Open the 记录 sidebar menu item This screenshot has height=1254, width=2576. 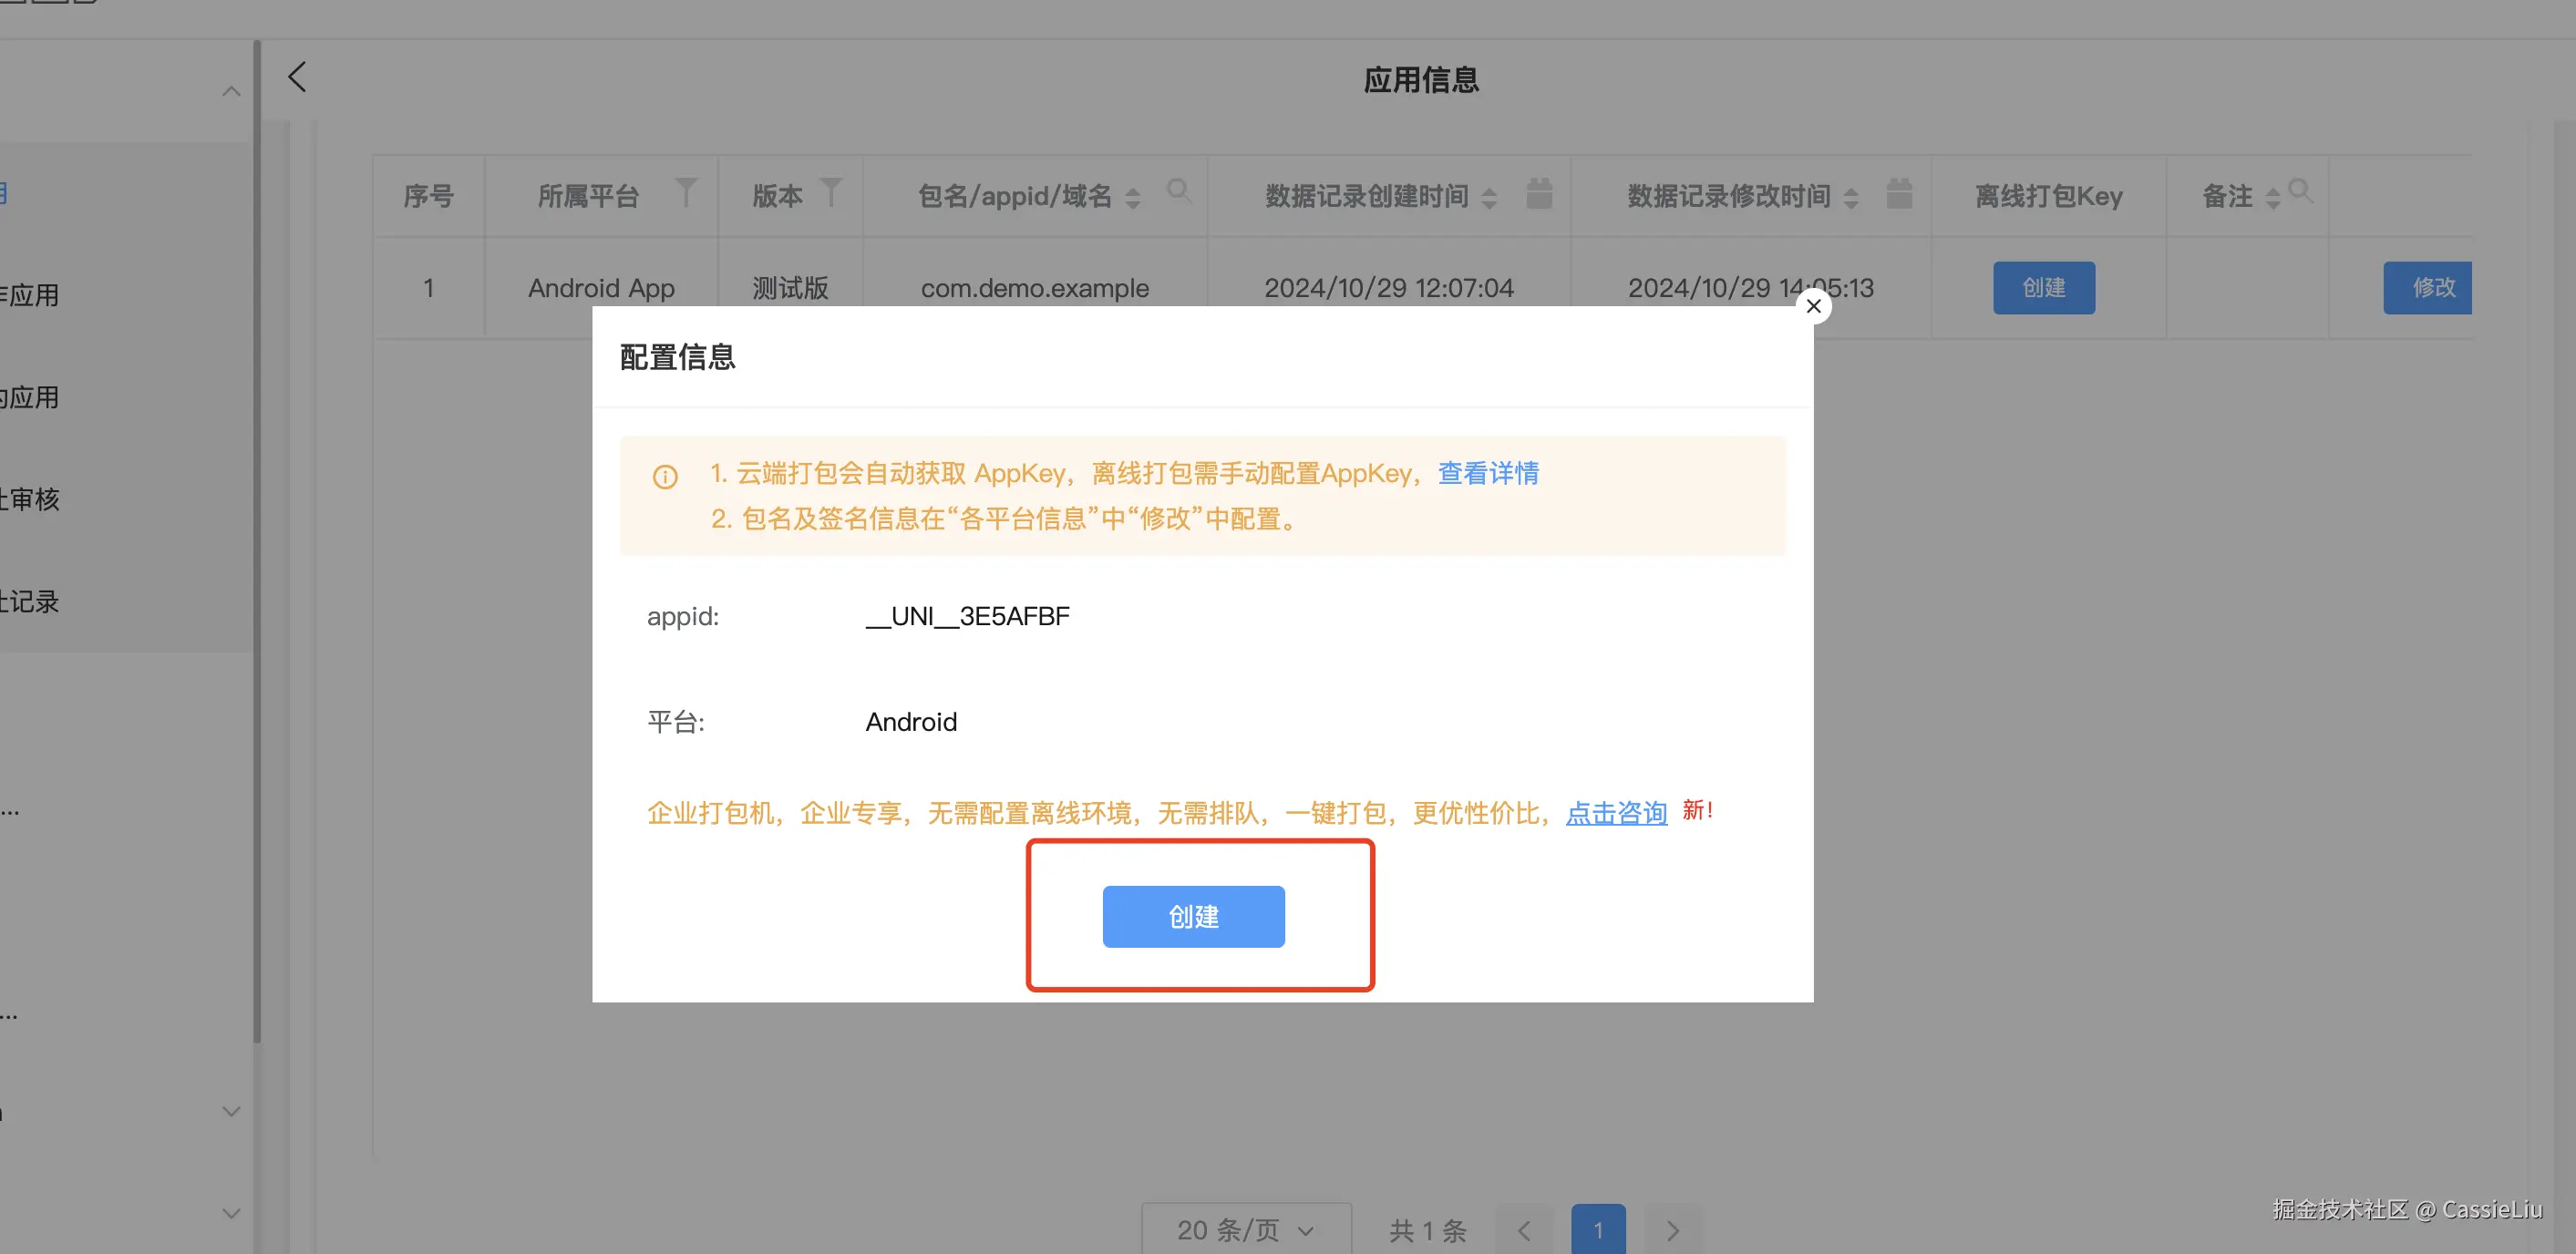tap(32, 601)
